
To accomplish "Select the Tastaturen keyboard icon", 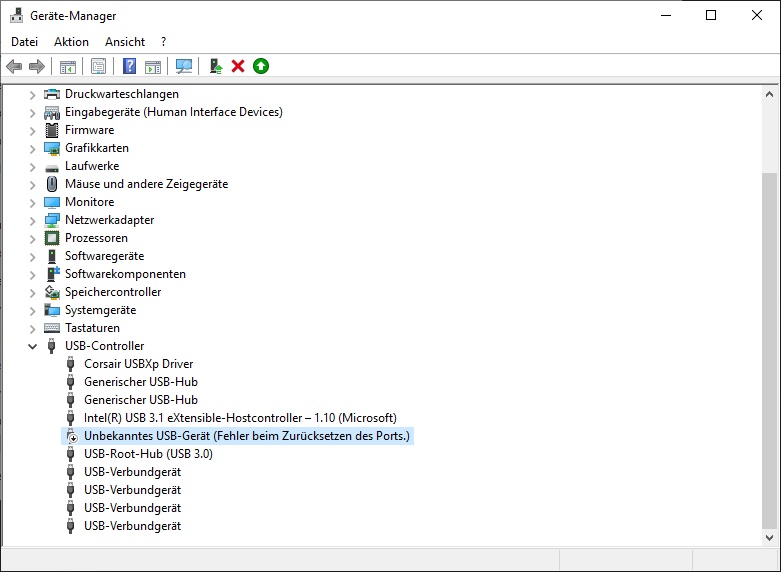I will pos(52,328).
